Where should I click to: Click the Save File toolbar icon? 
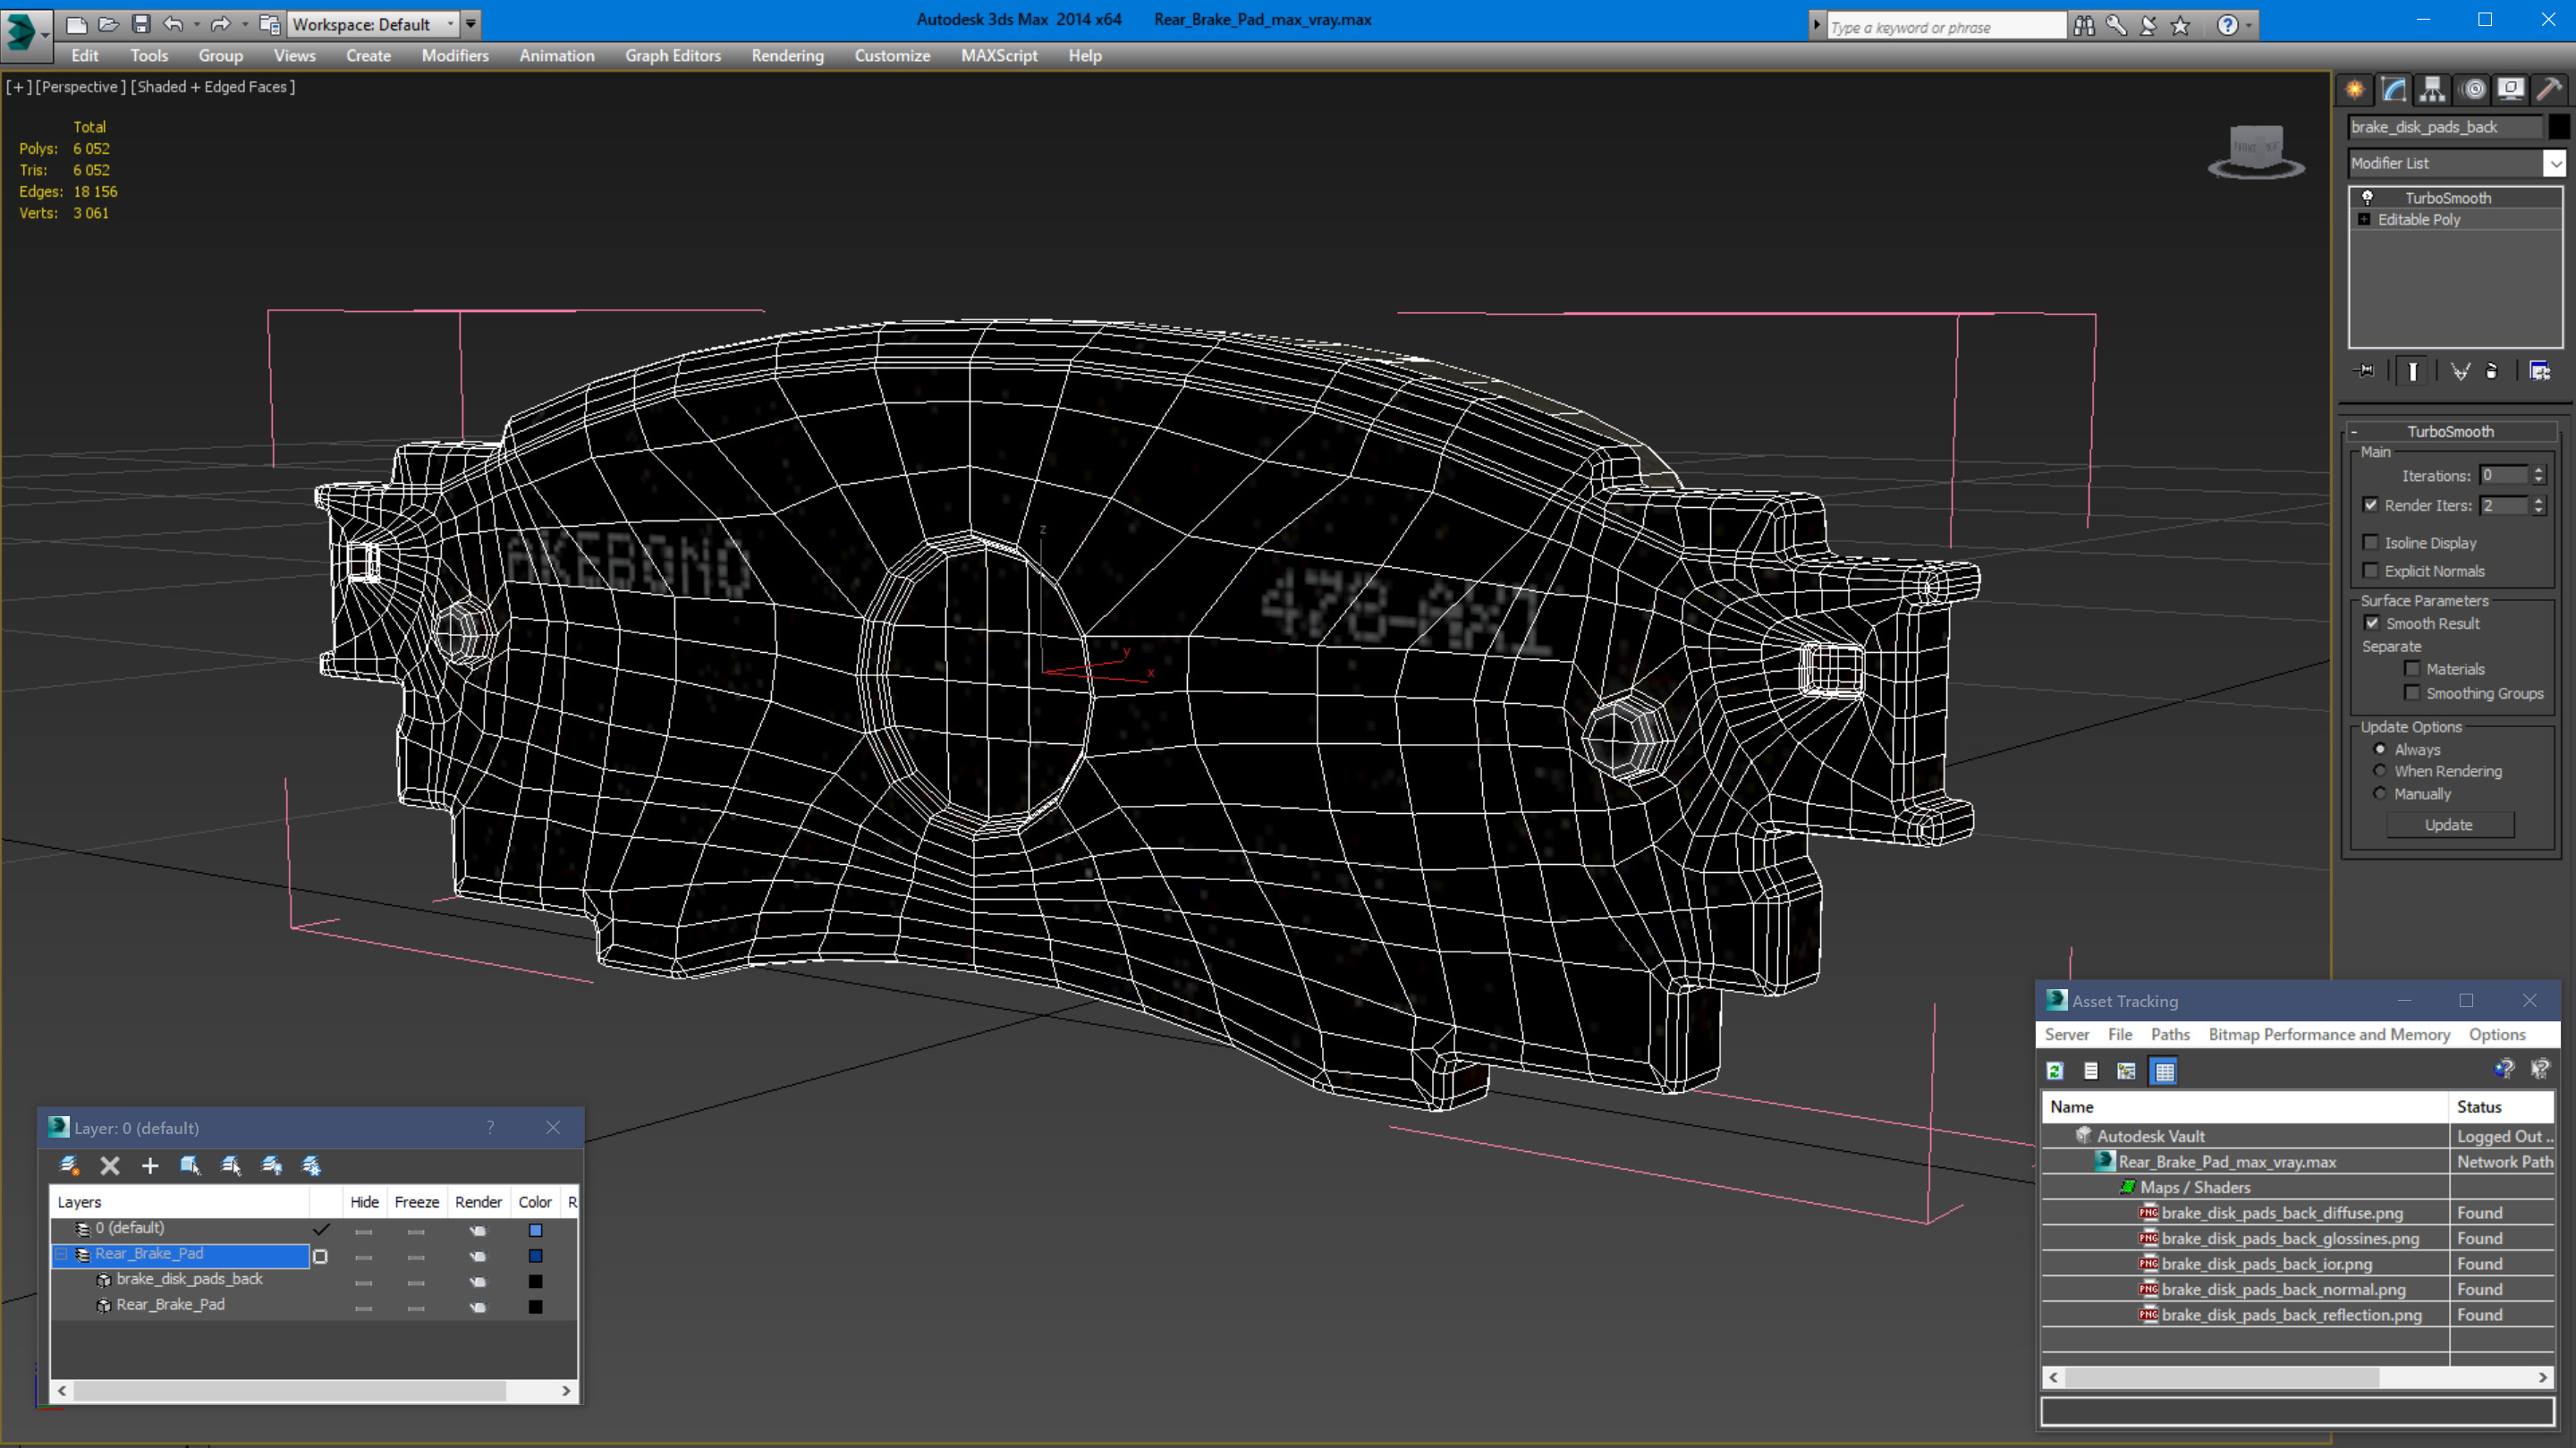[141, 24]
